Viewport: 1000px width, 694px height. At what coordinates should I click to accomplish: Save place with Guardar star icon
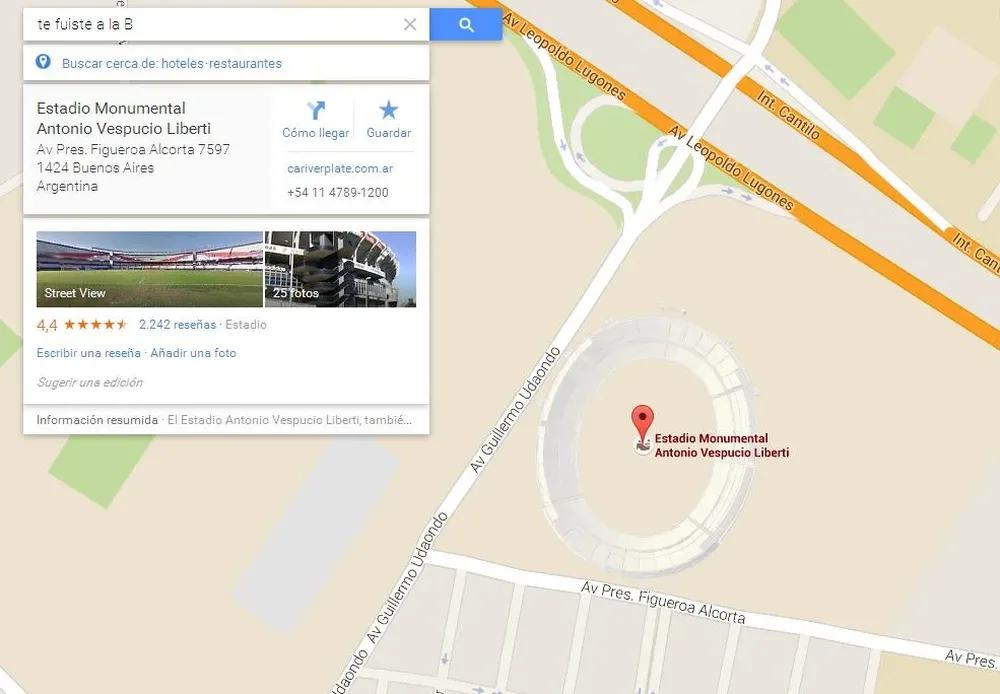388,110
